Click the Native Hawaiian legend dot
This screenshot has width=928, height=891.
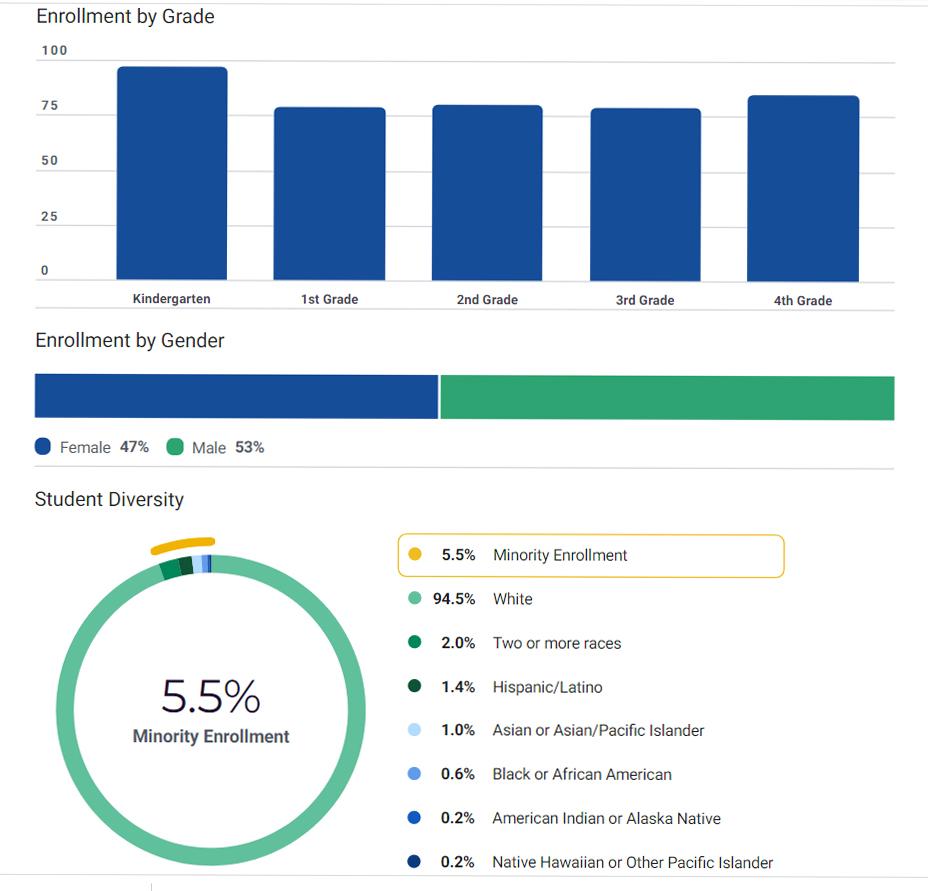[x=415, y=862]
